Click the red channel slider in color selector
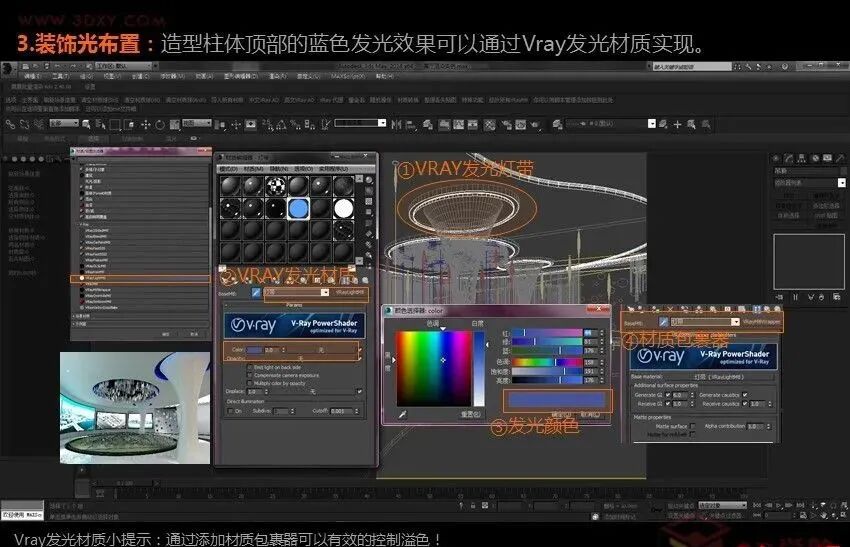Screen dimensions: 850x547 (547, 333)
